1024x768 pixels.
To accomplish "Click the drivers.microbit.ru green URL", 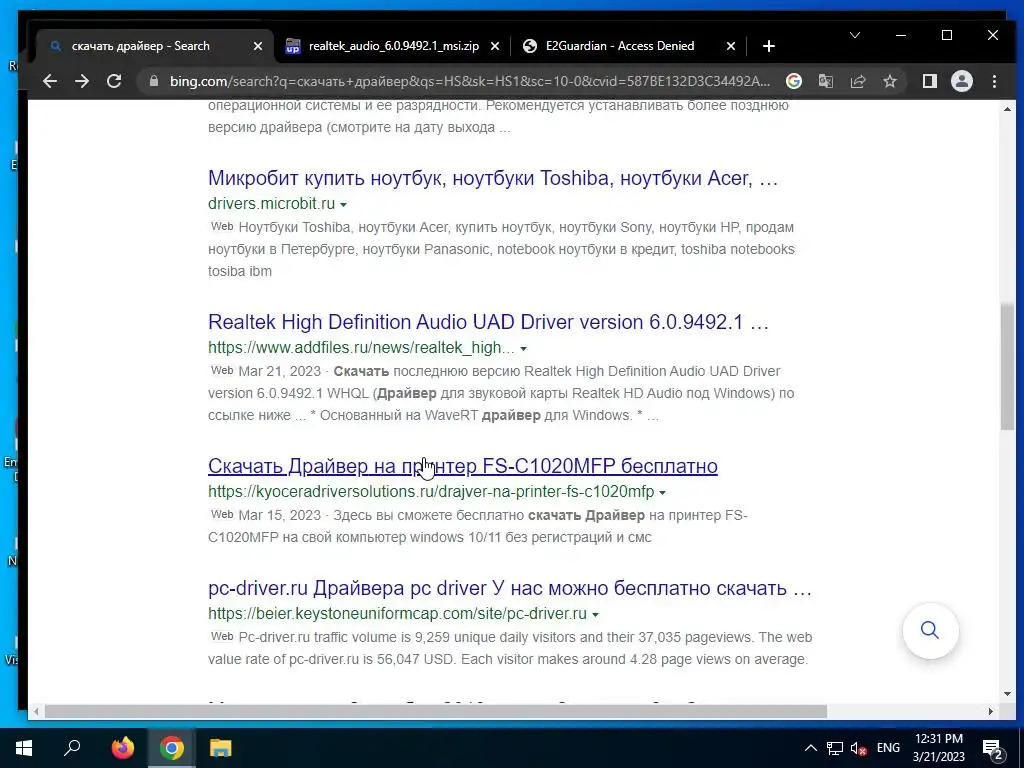I will 271,203.
